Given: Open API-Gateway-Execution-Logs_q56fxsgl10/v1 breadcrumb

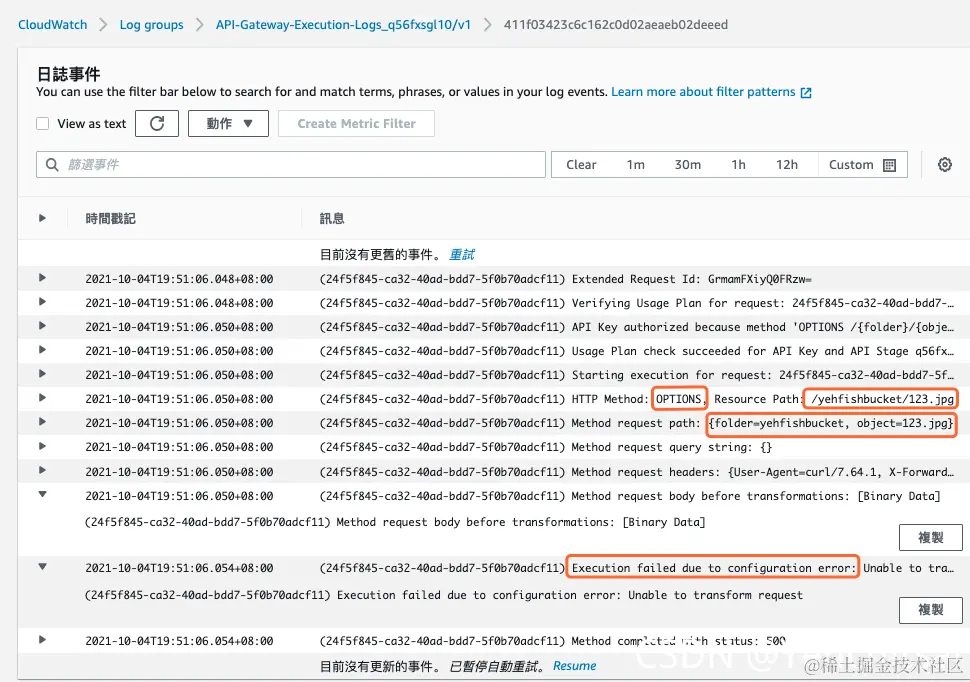Looking at the screenshot, I should pos(343,25).
